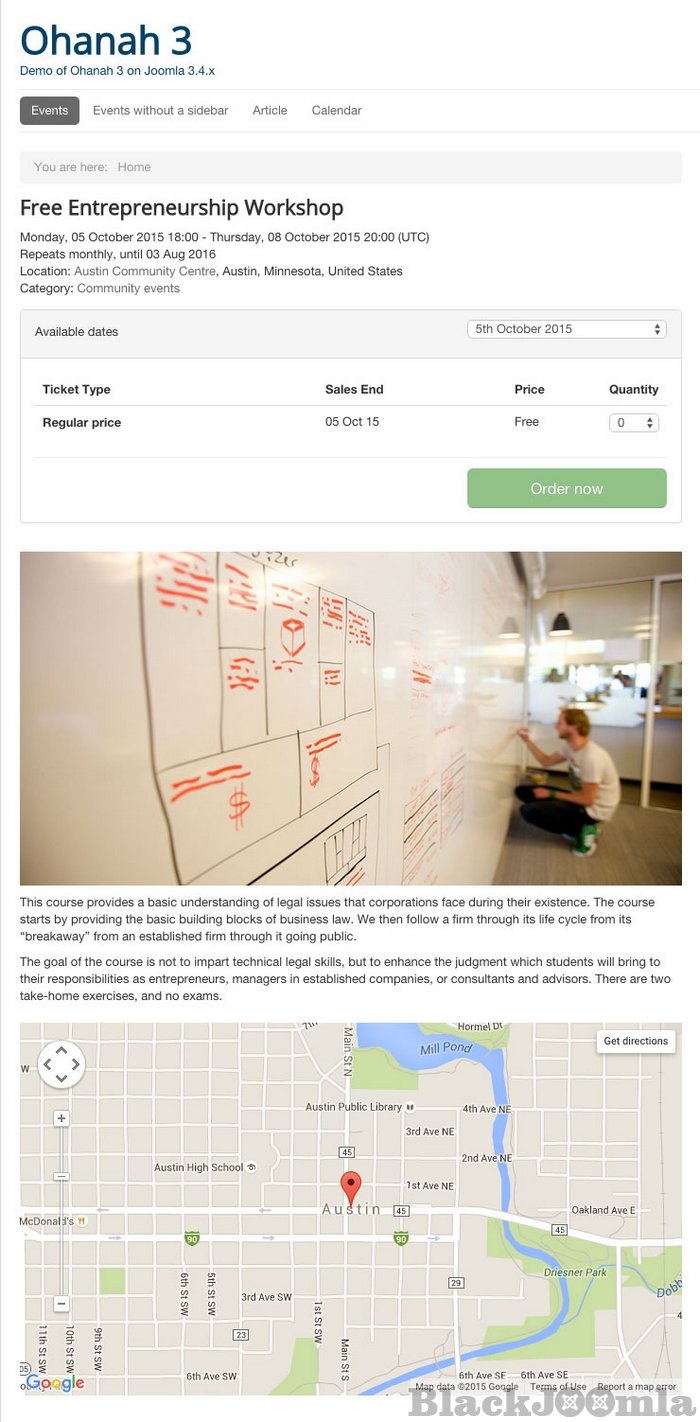Pan the map up using the arrow
Image resolution: width=700 pixels, height=1422 pixels.
(61, 1050)
